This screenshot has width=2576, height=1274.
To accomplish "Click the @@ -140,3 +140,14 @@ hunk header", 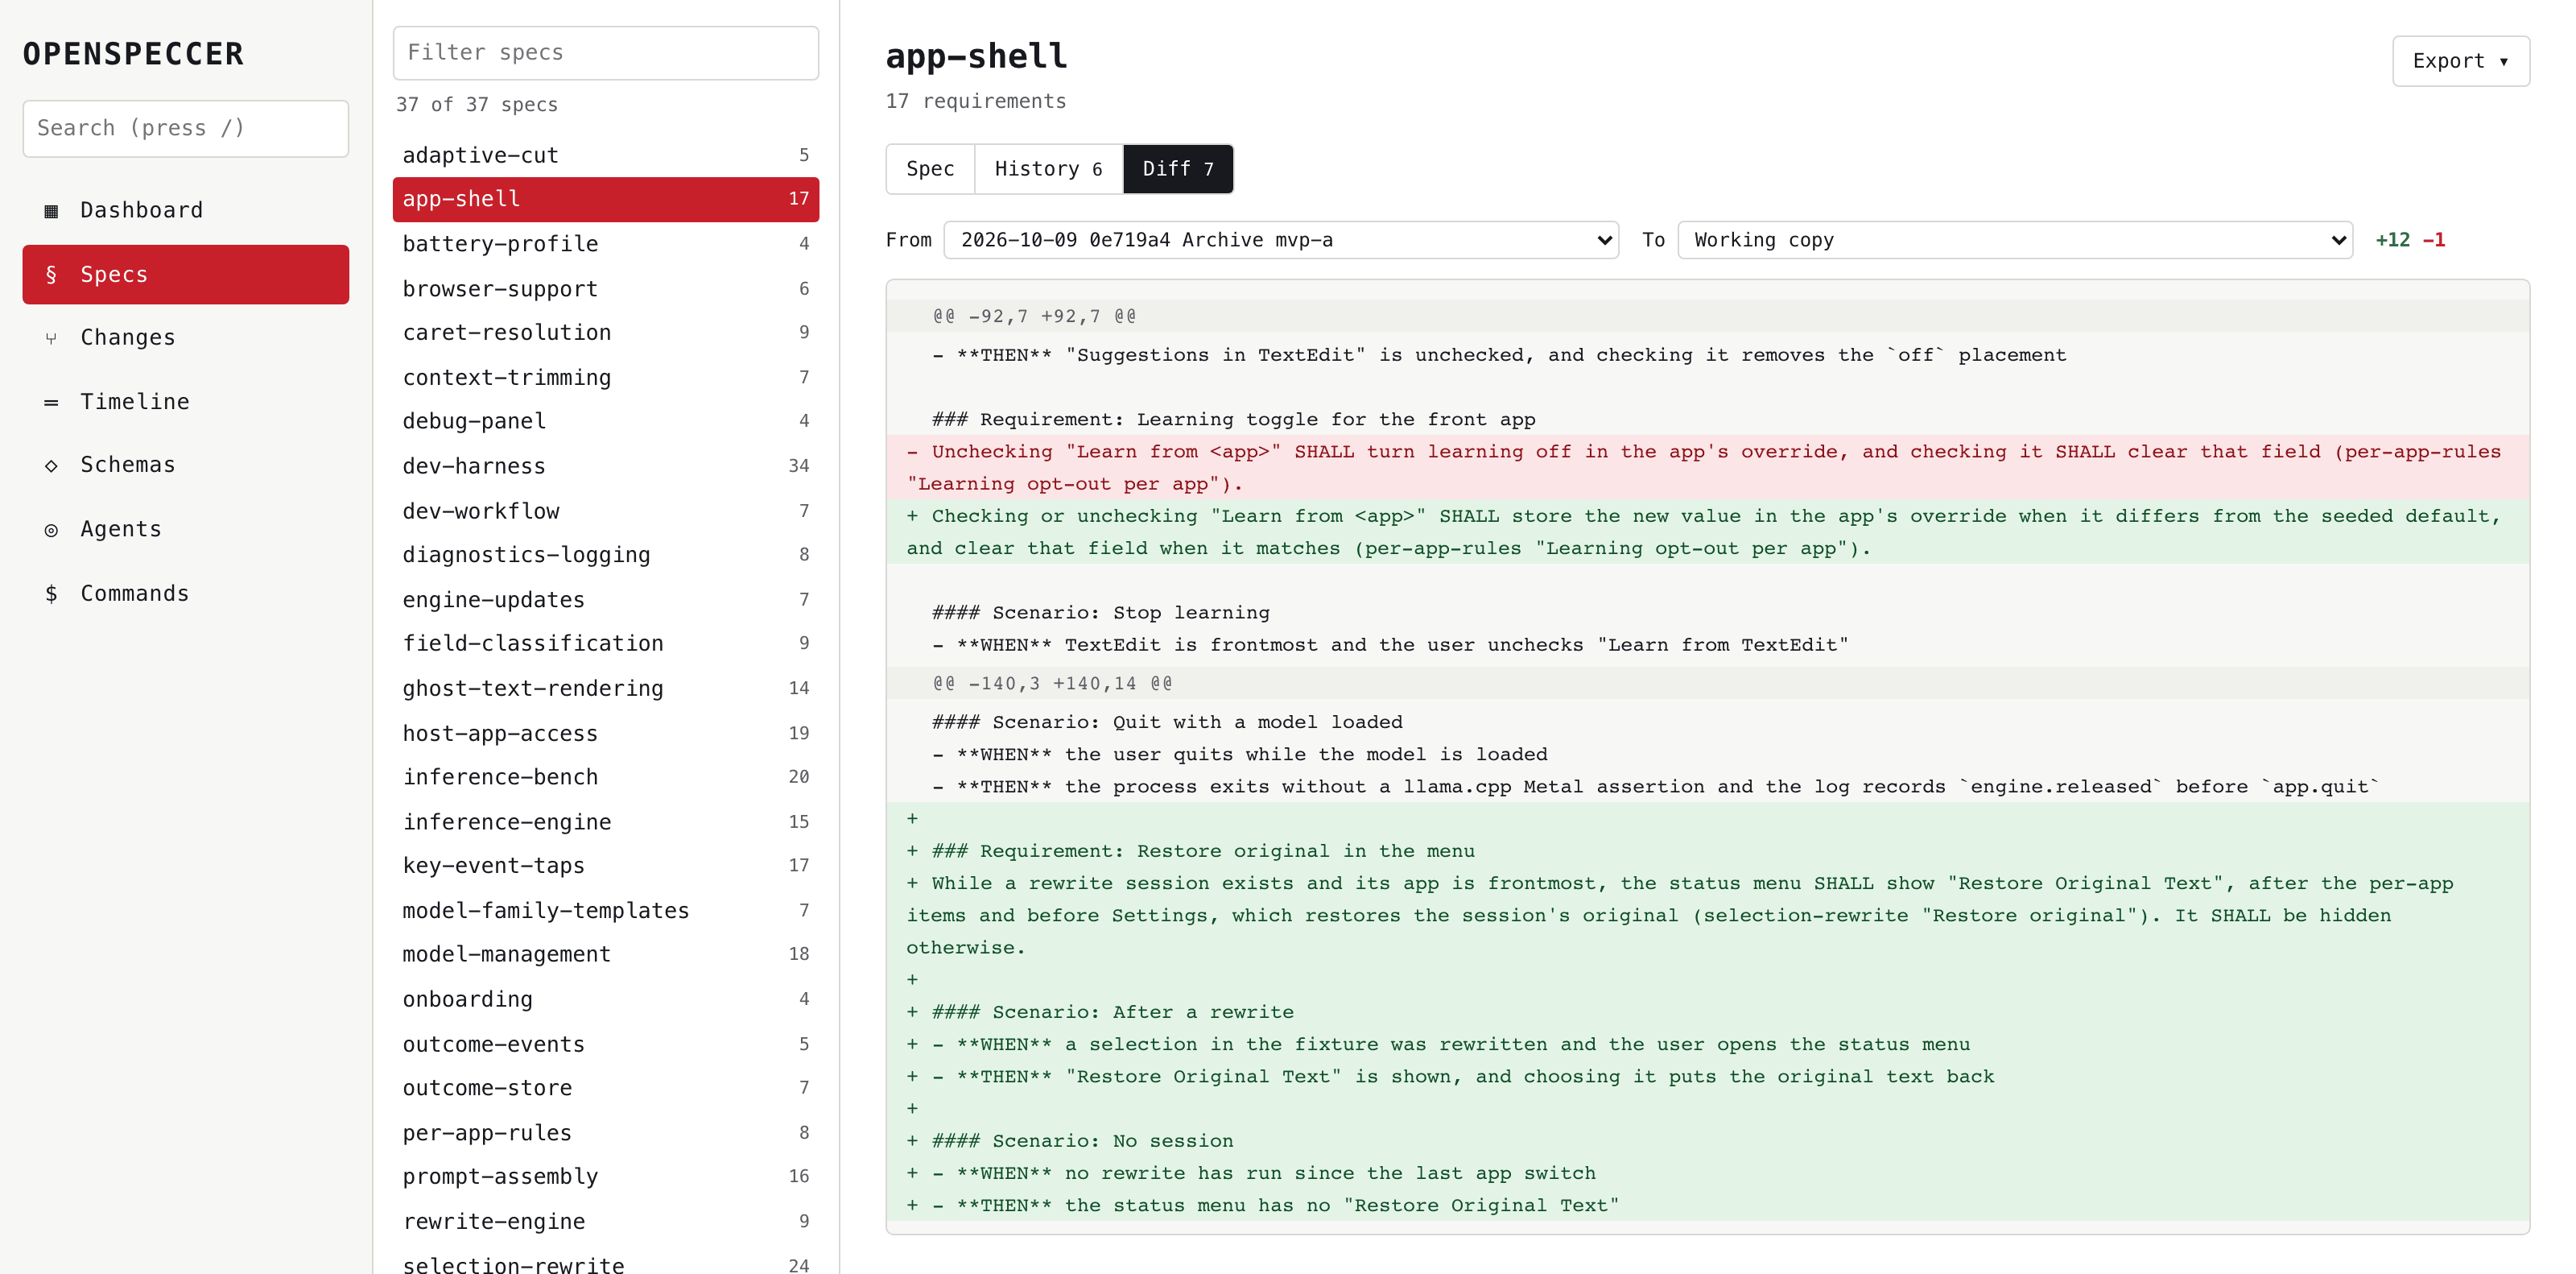I will [x=1708, y=684].
